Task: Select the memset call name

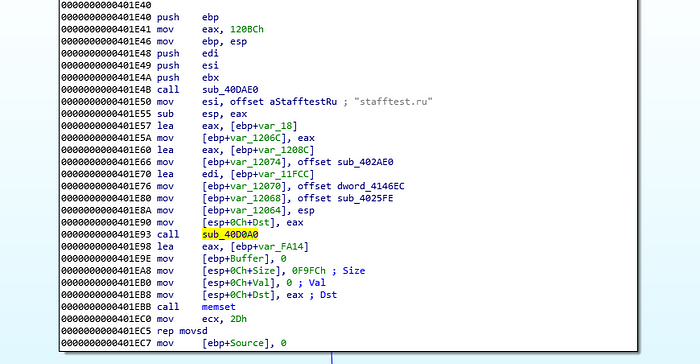Action: (x=219, y=307)
